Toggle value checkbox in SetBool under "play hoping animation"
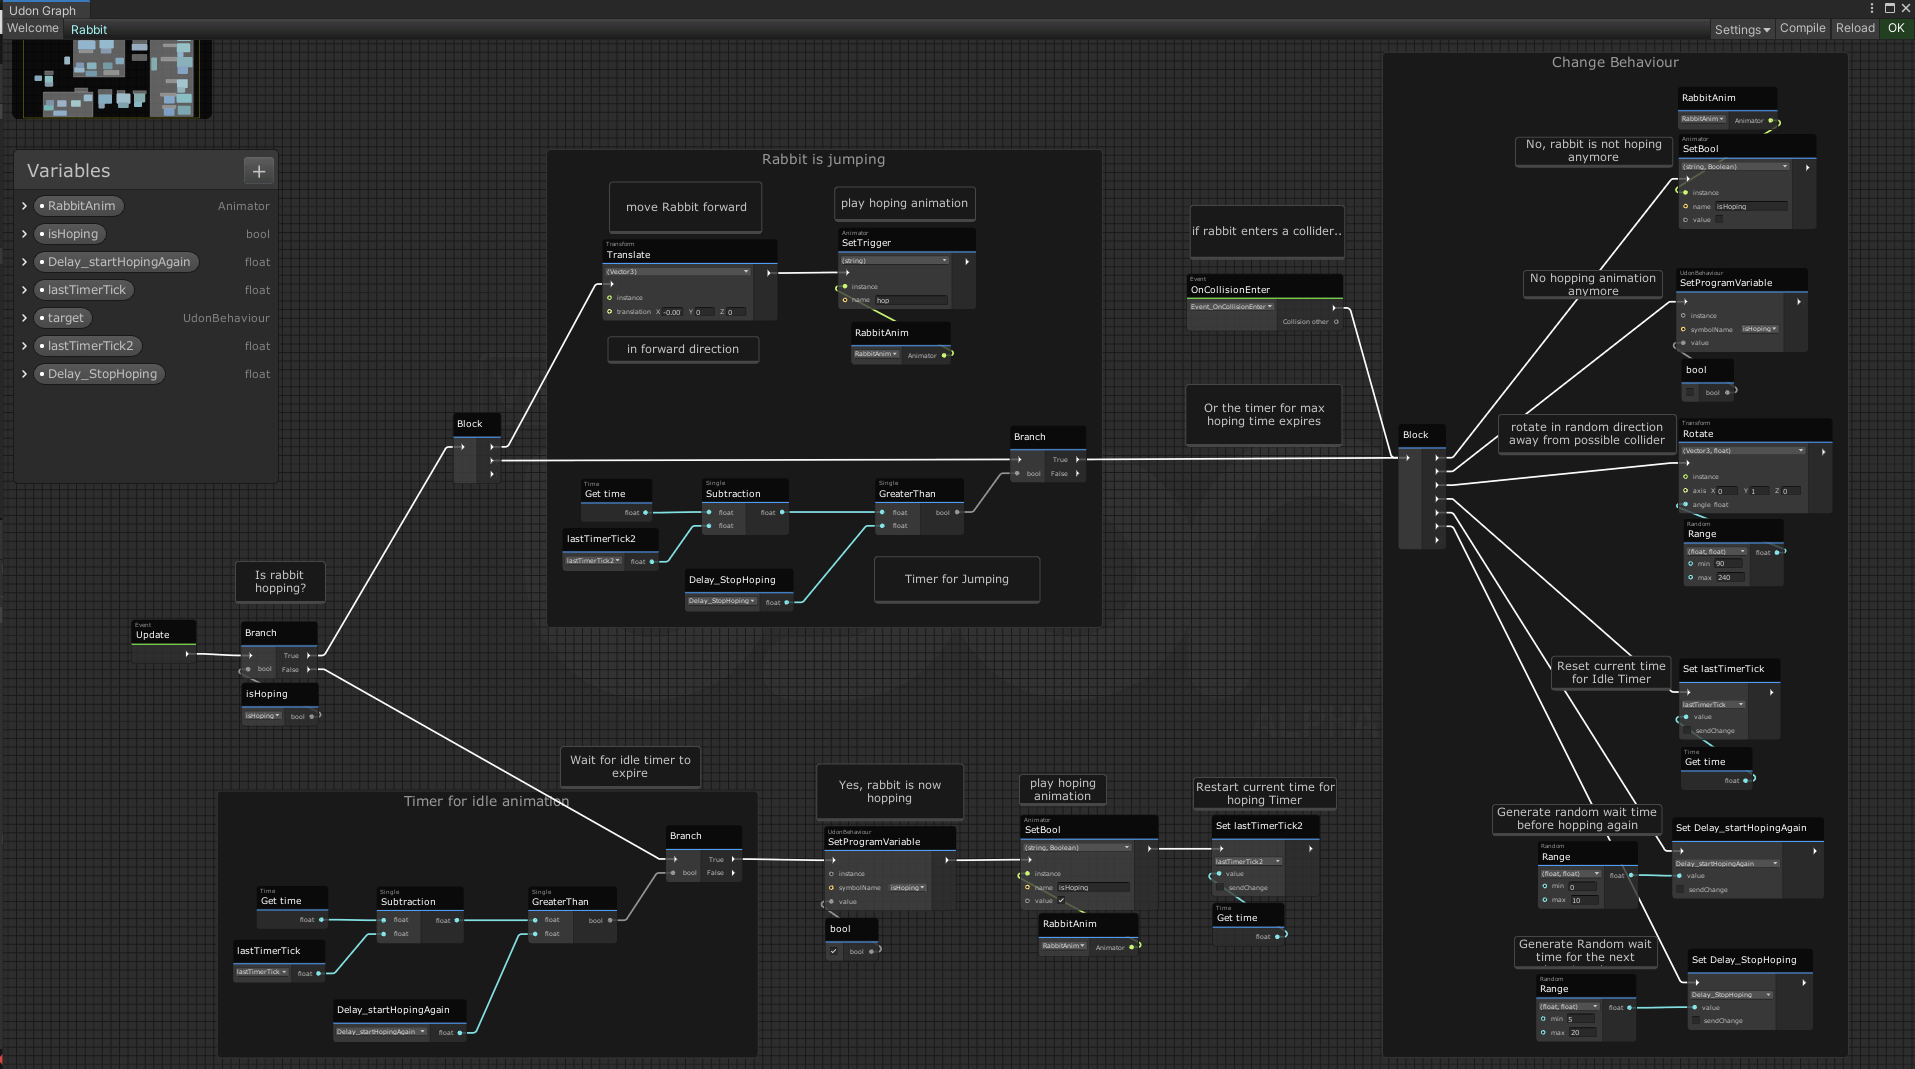The width and height of the screenshot is (1915, 1069). click(1061, 900)
